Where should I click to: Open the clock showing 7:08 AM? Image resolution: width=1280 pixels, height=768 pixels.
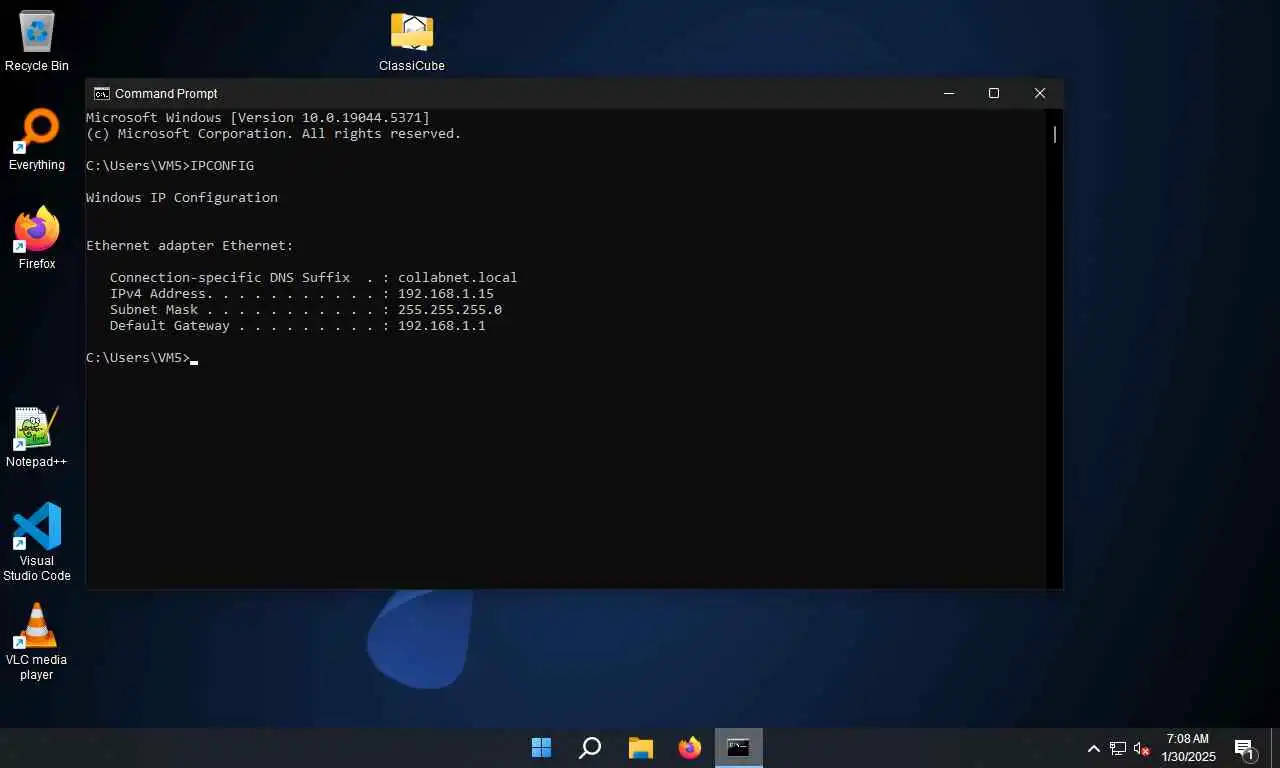pos(1188,748)
